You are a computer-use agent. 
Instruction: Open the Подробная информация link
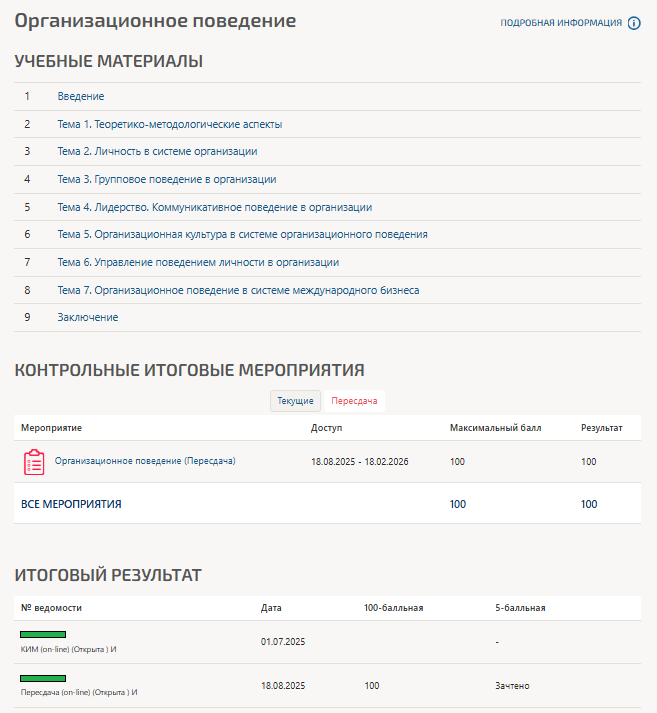(x=560, y=23)
